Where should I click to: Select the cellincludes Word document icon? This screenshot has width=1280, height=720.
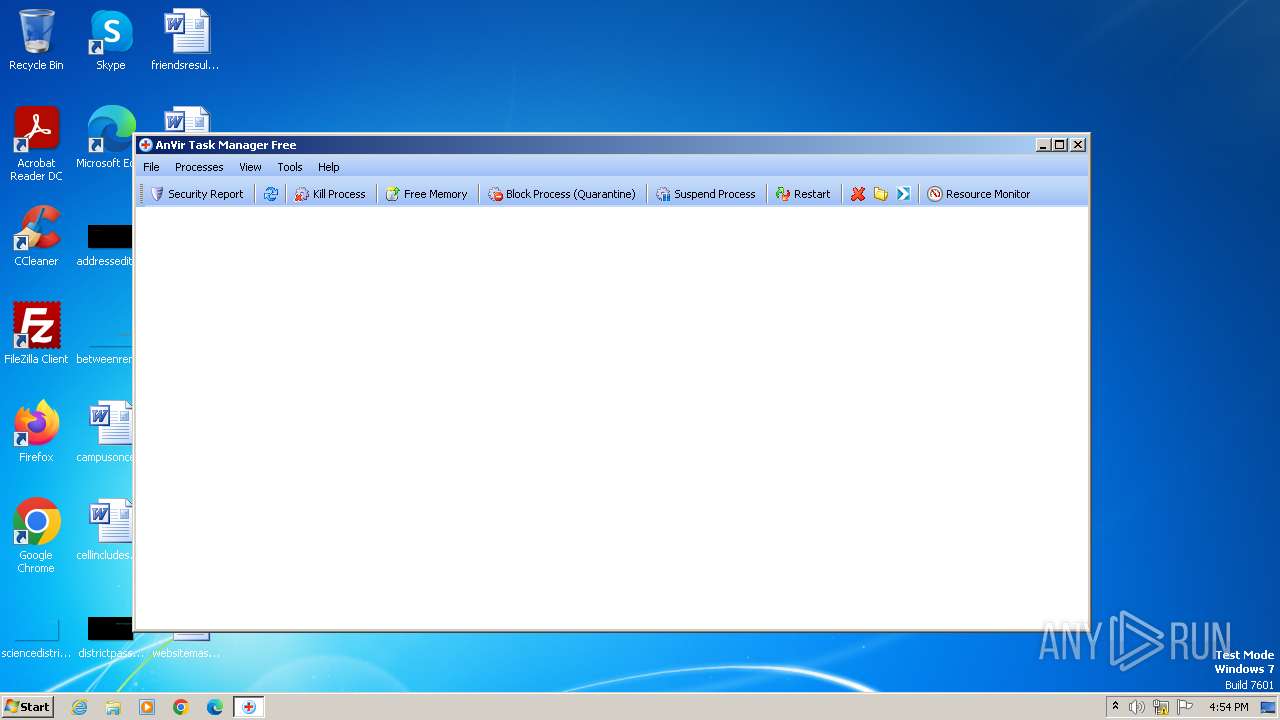(105, 529)
